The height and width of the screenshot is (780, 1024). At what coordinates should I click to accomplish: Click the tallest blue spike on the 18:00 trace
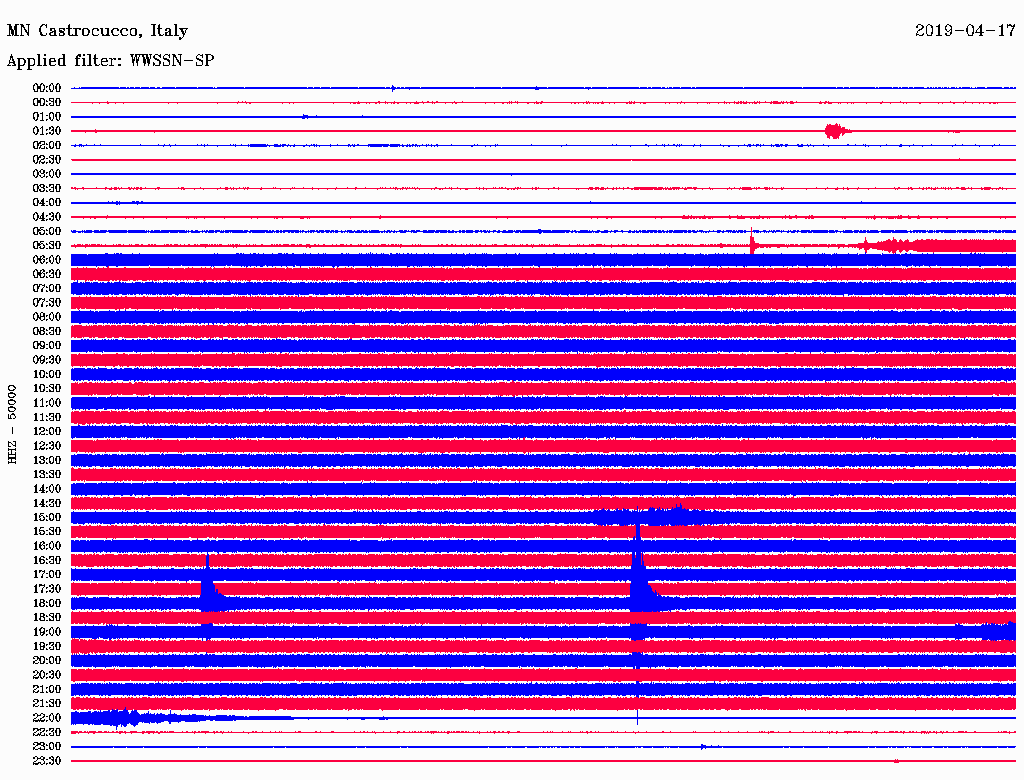638,601
